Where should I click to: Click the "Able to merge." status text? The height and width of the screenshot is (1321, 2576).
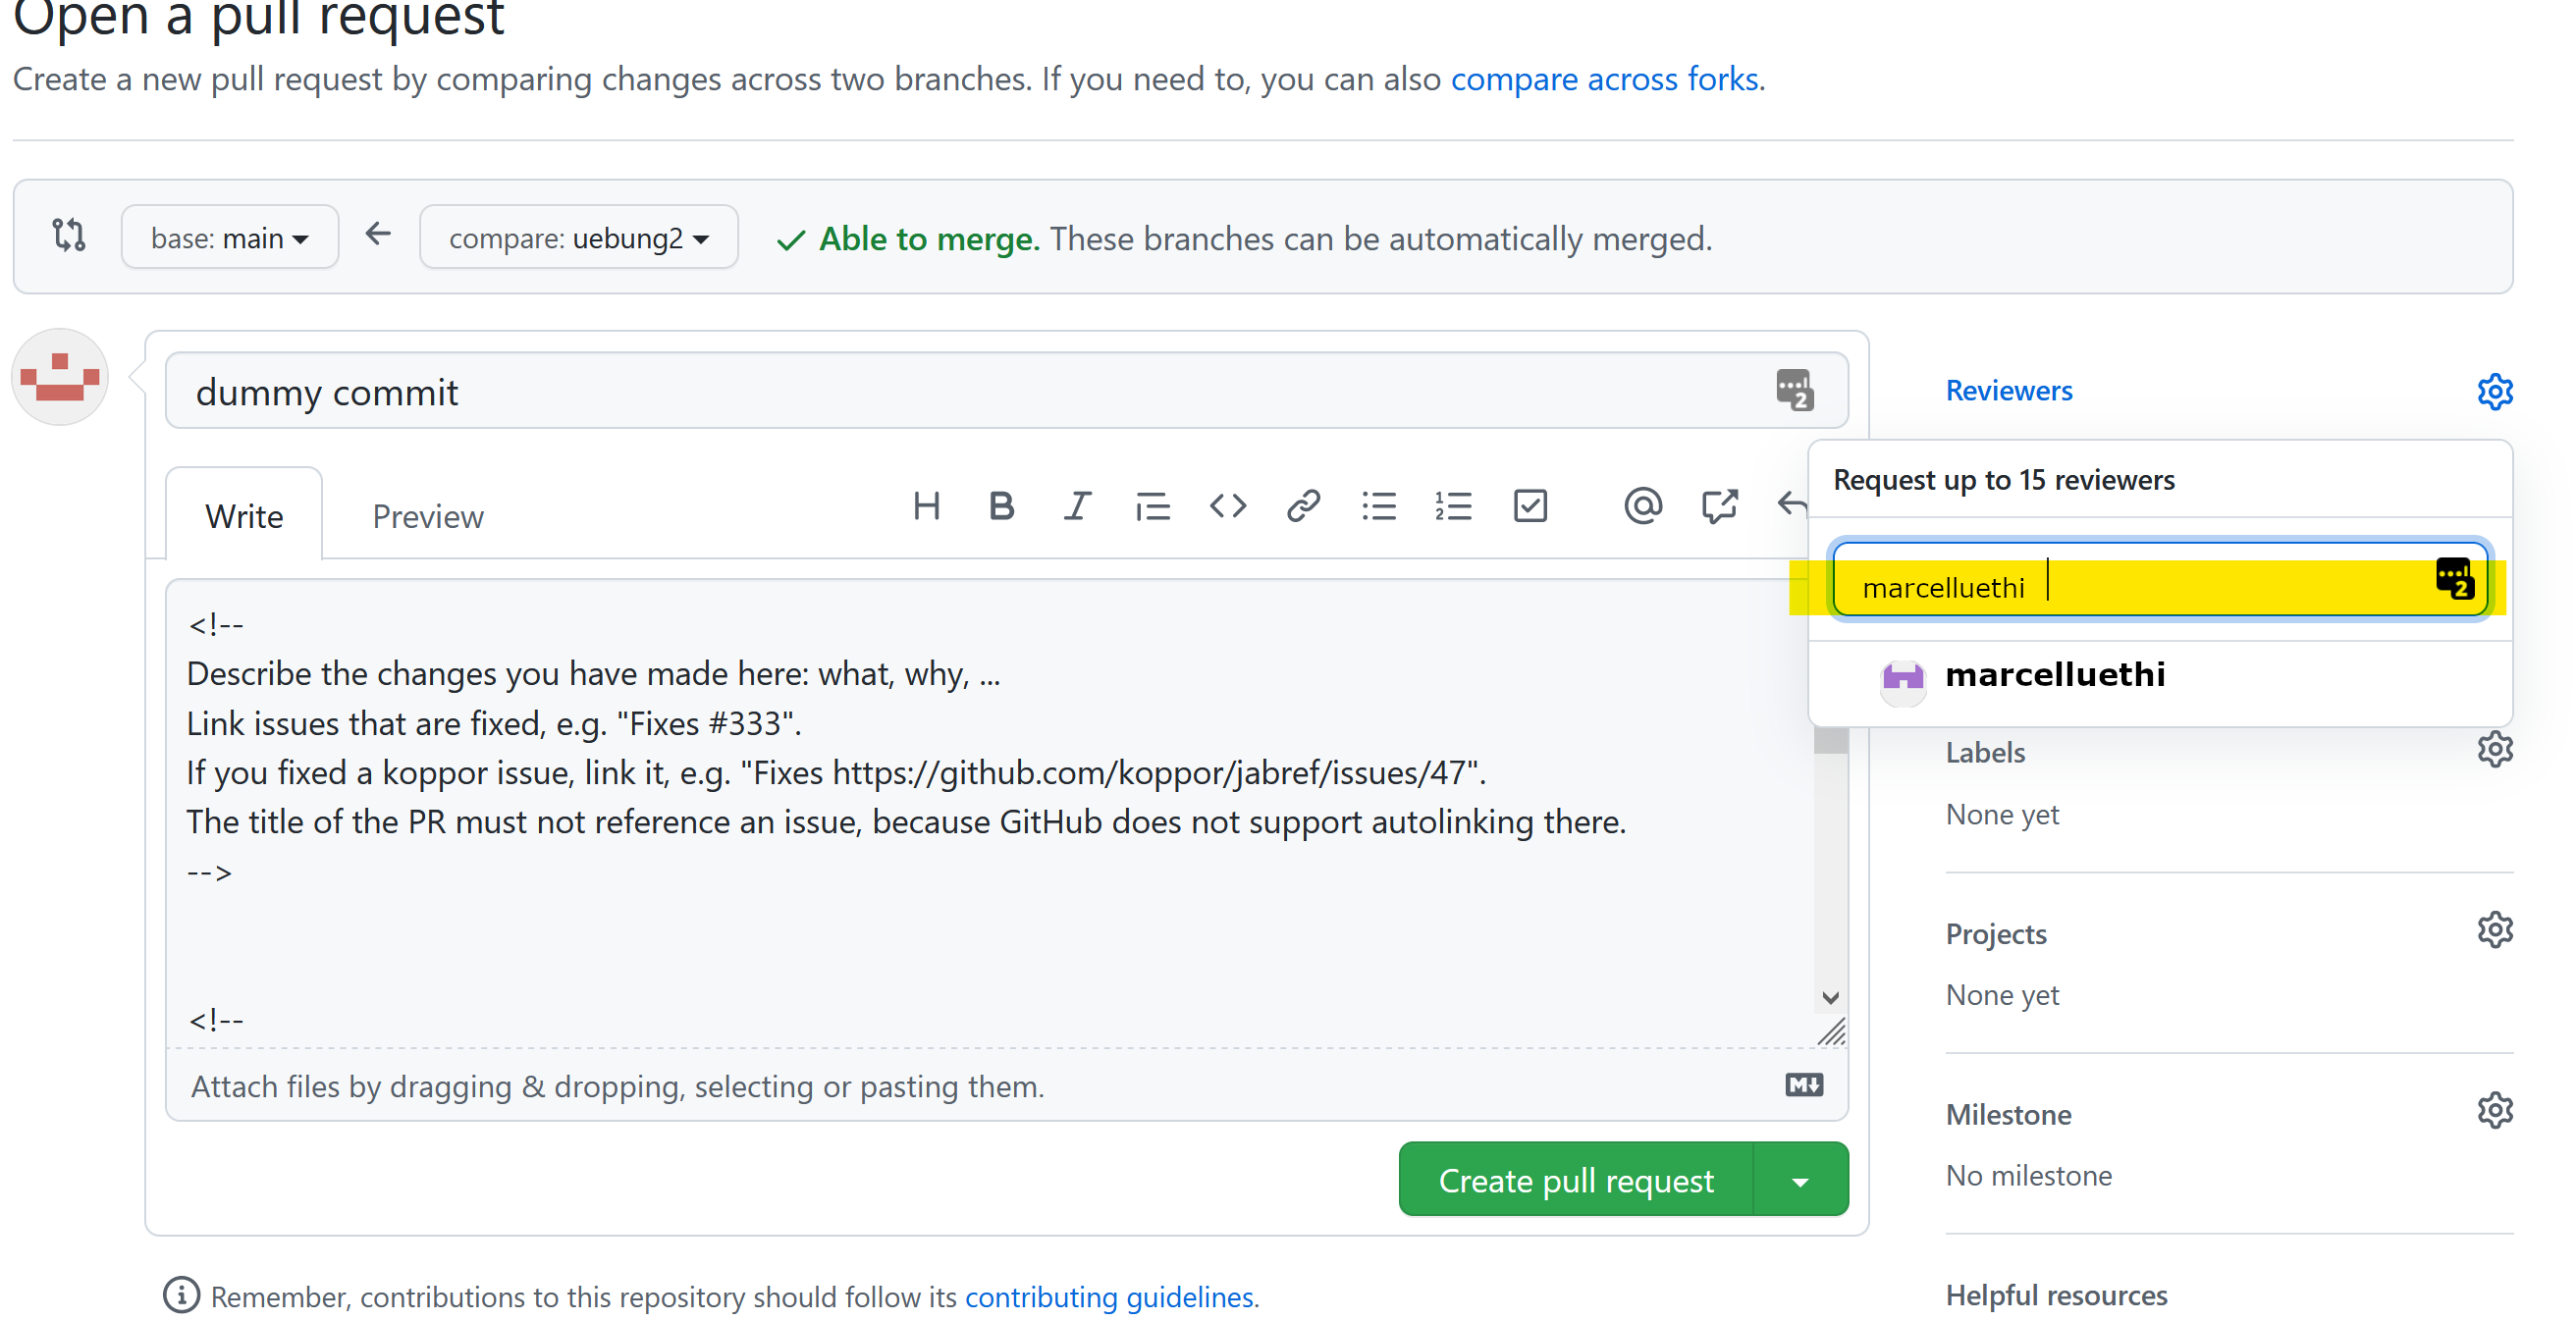tap(929, 238)
